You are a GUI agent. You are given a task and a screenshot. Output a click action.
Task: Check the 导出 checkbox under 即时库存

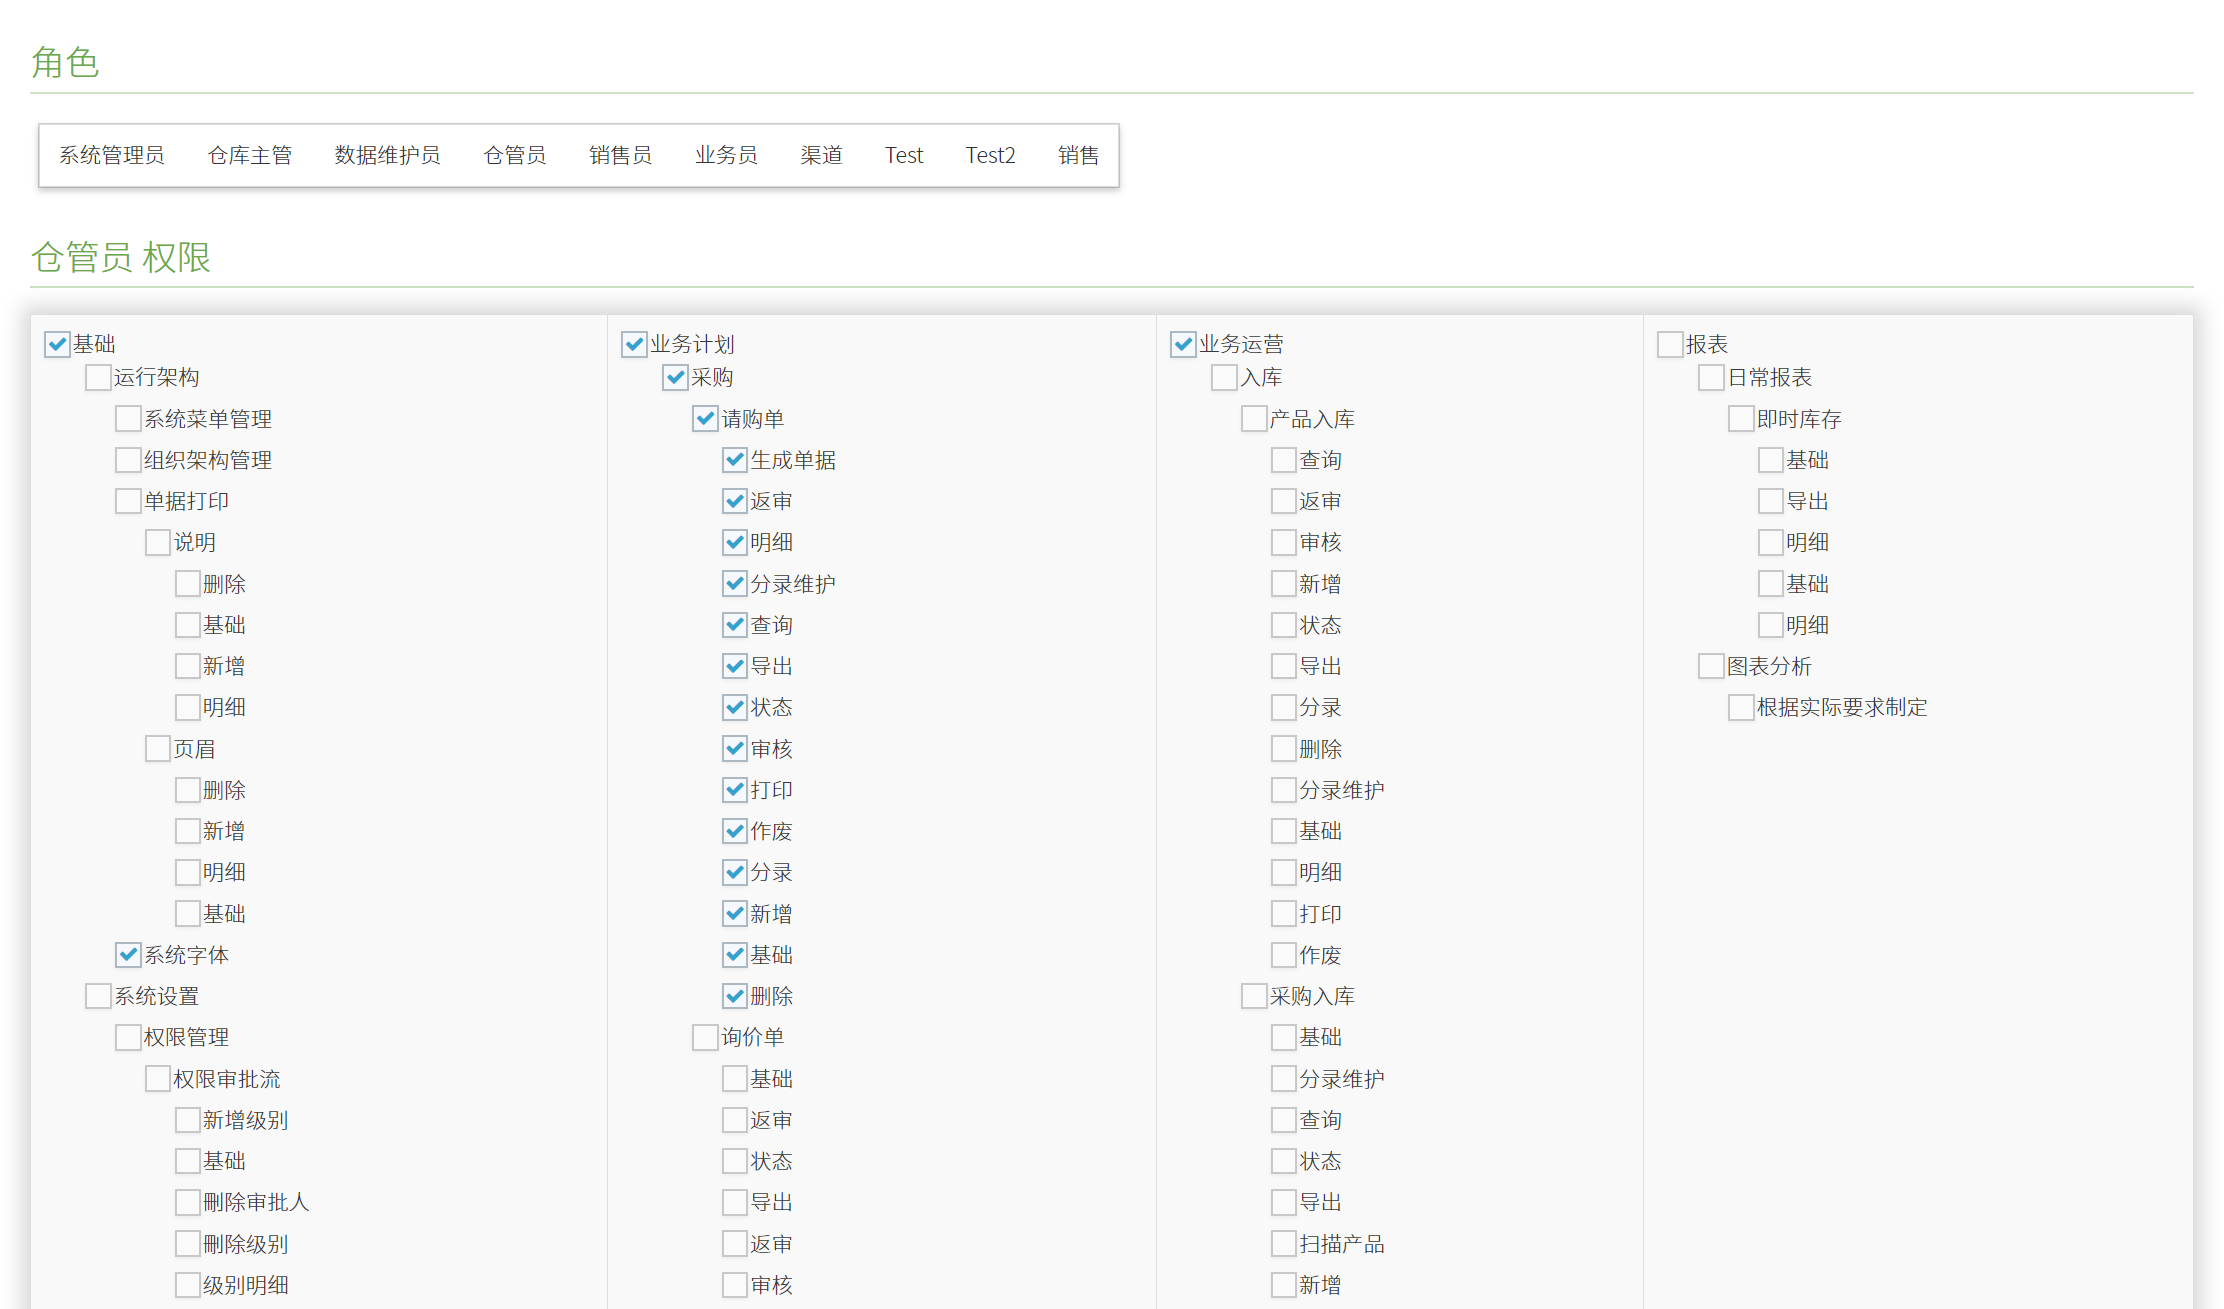pos(1772,501)
